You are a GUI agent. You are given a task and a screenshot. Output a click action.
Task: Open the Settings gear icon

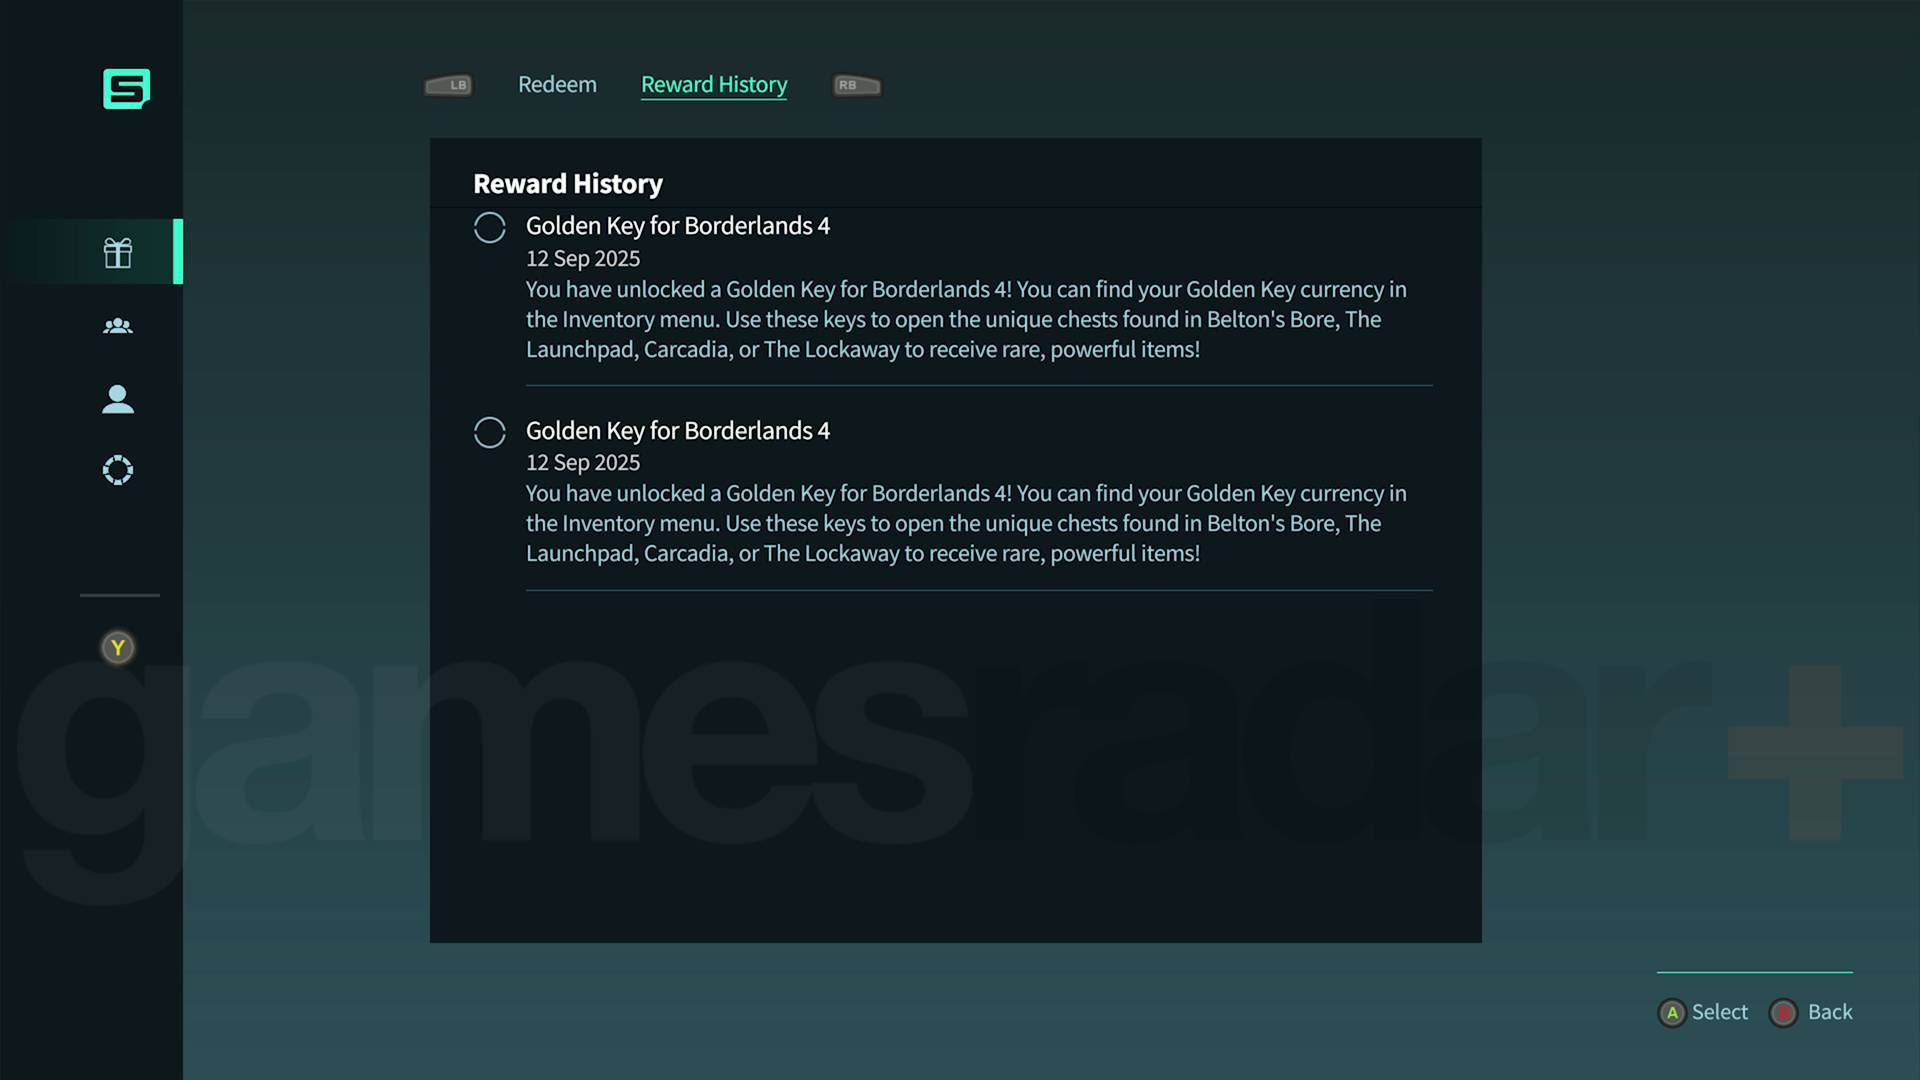(118, 470)
